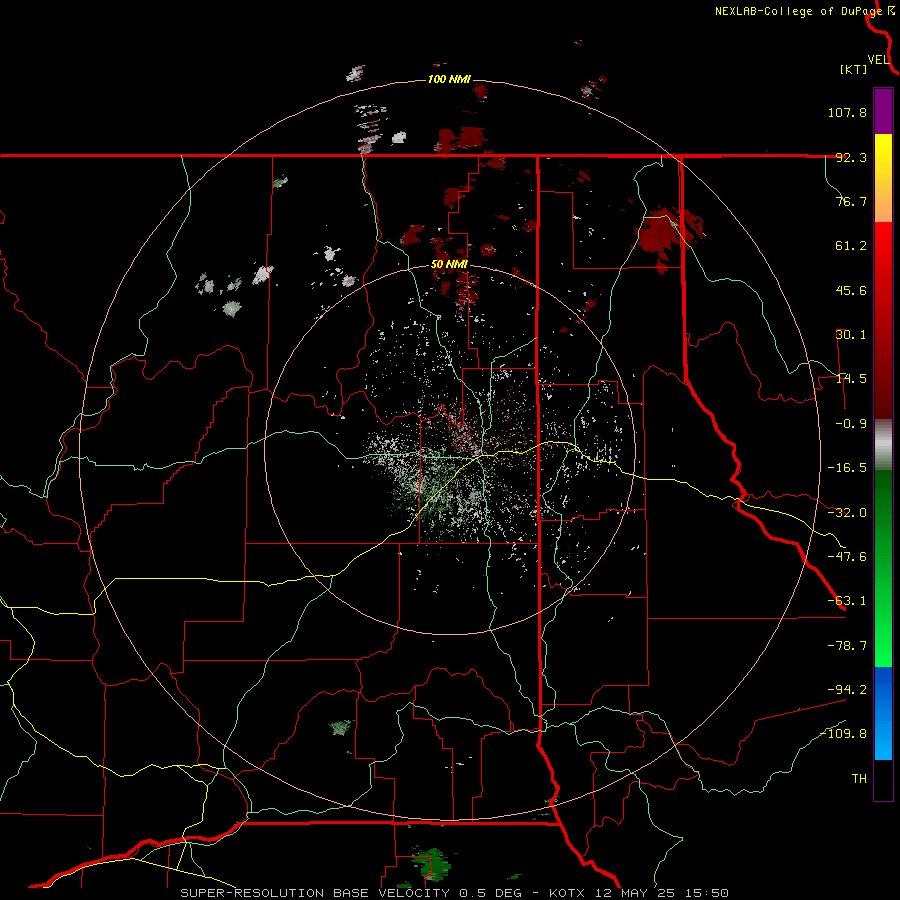Click the -16.5 velocity scale value
This screenshot has width=900, height=900.
tap(847, 468)
